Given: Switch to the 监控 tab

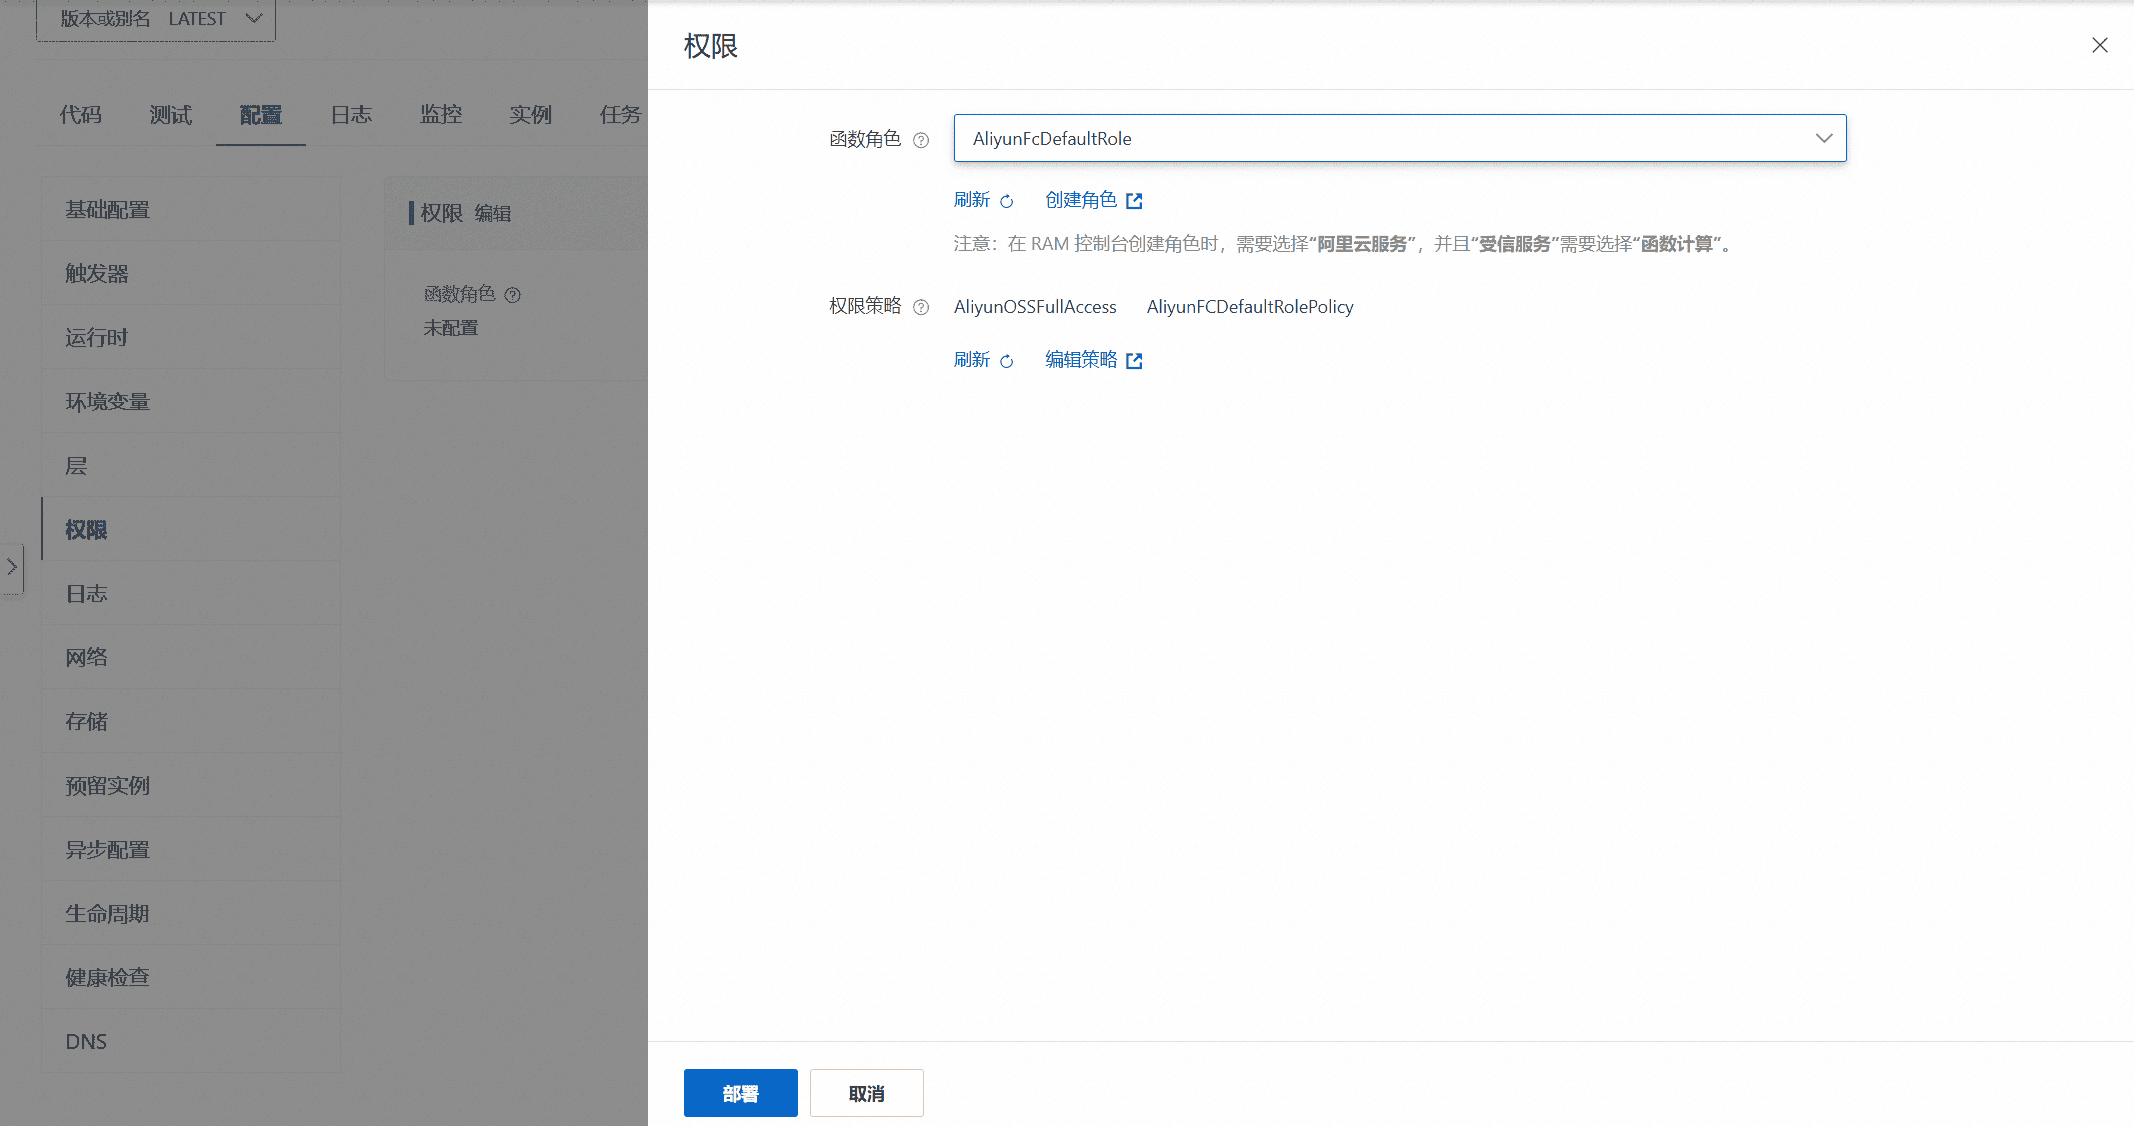Looking at the screenshot, I should pos(441,115).
